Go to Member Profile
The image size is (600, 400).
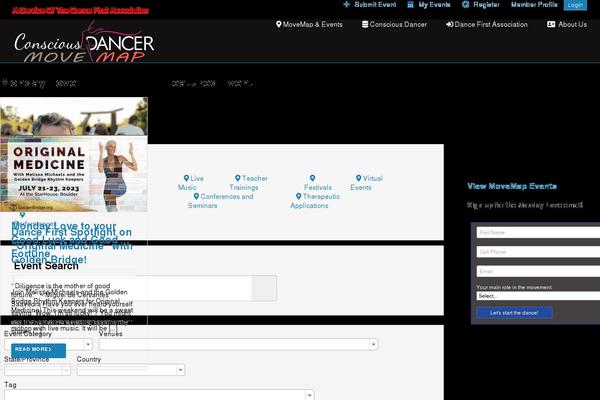tap(534, 5)
